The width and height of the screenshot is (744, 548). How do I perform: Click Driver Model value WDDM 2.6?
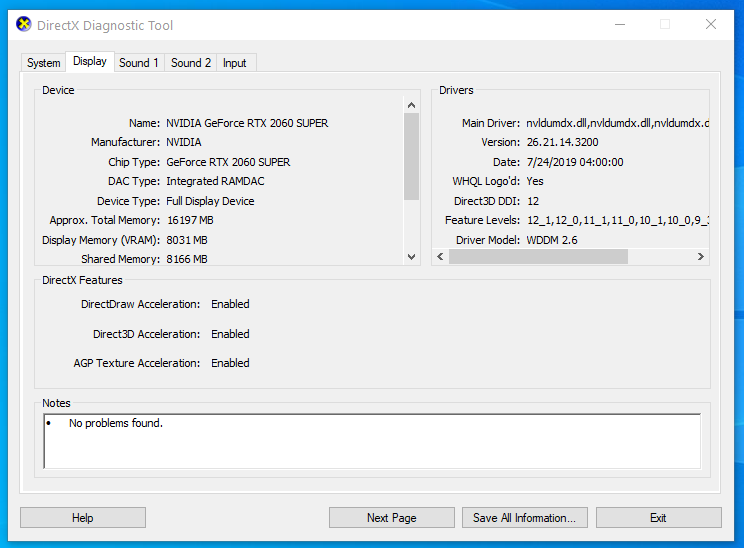pyautogui.click(x=552, y=240)
